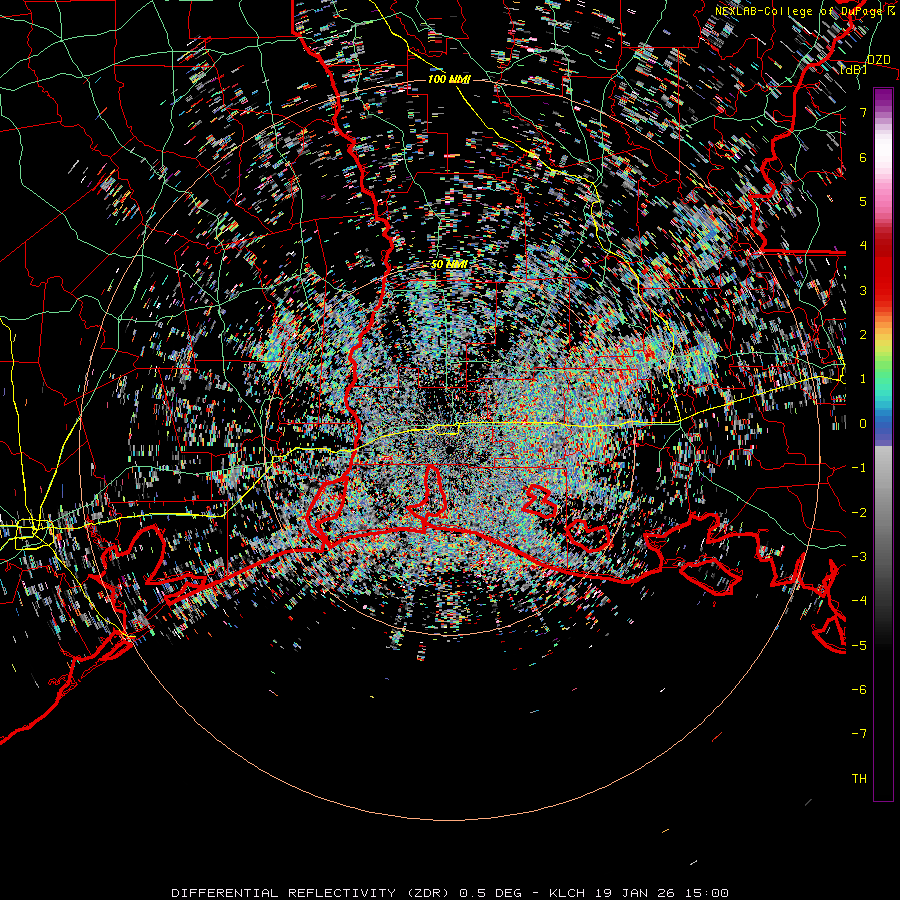
Task: Click the [dB] units label
Action: (854, 69)
